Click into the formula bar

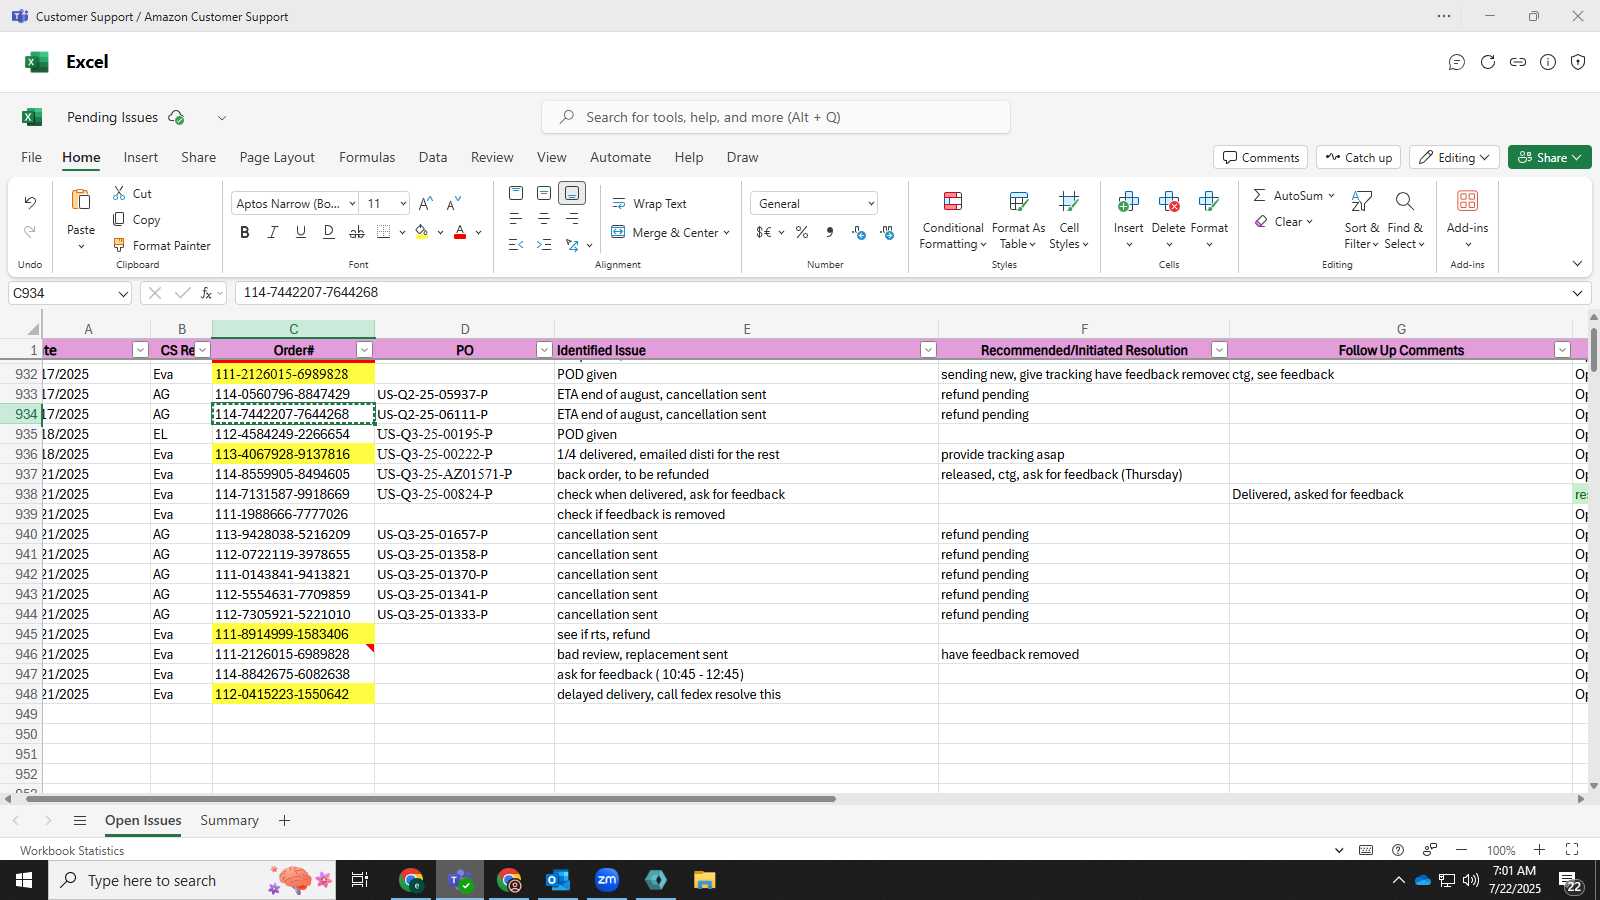[900, 293]
